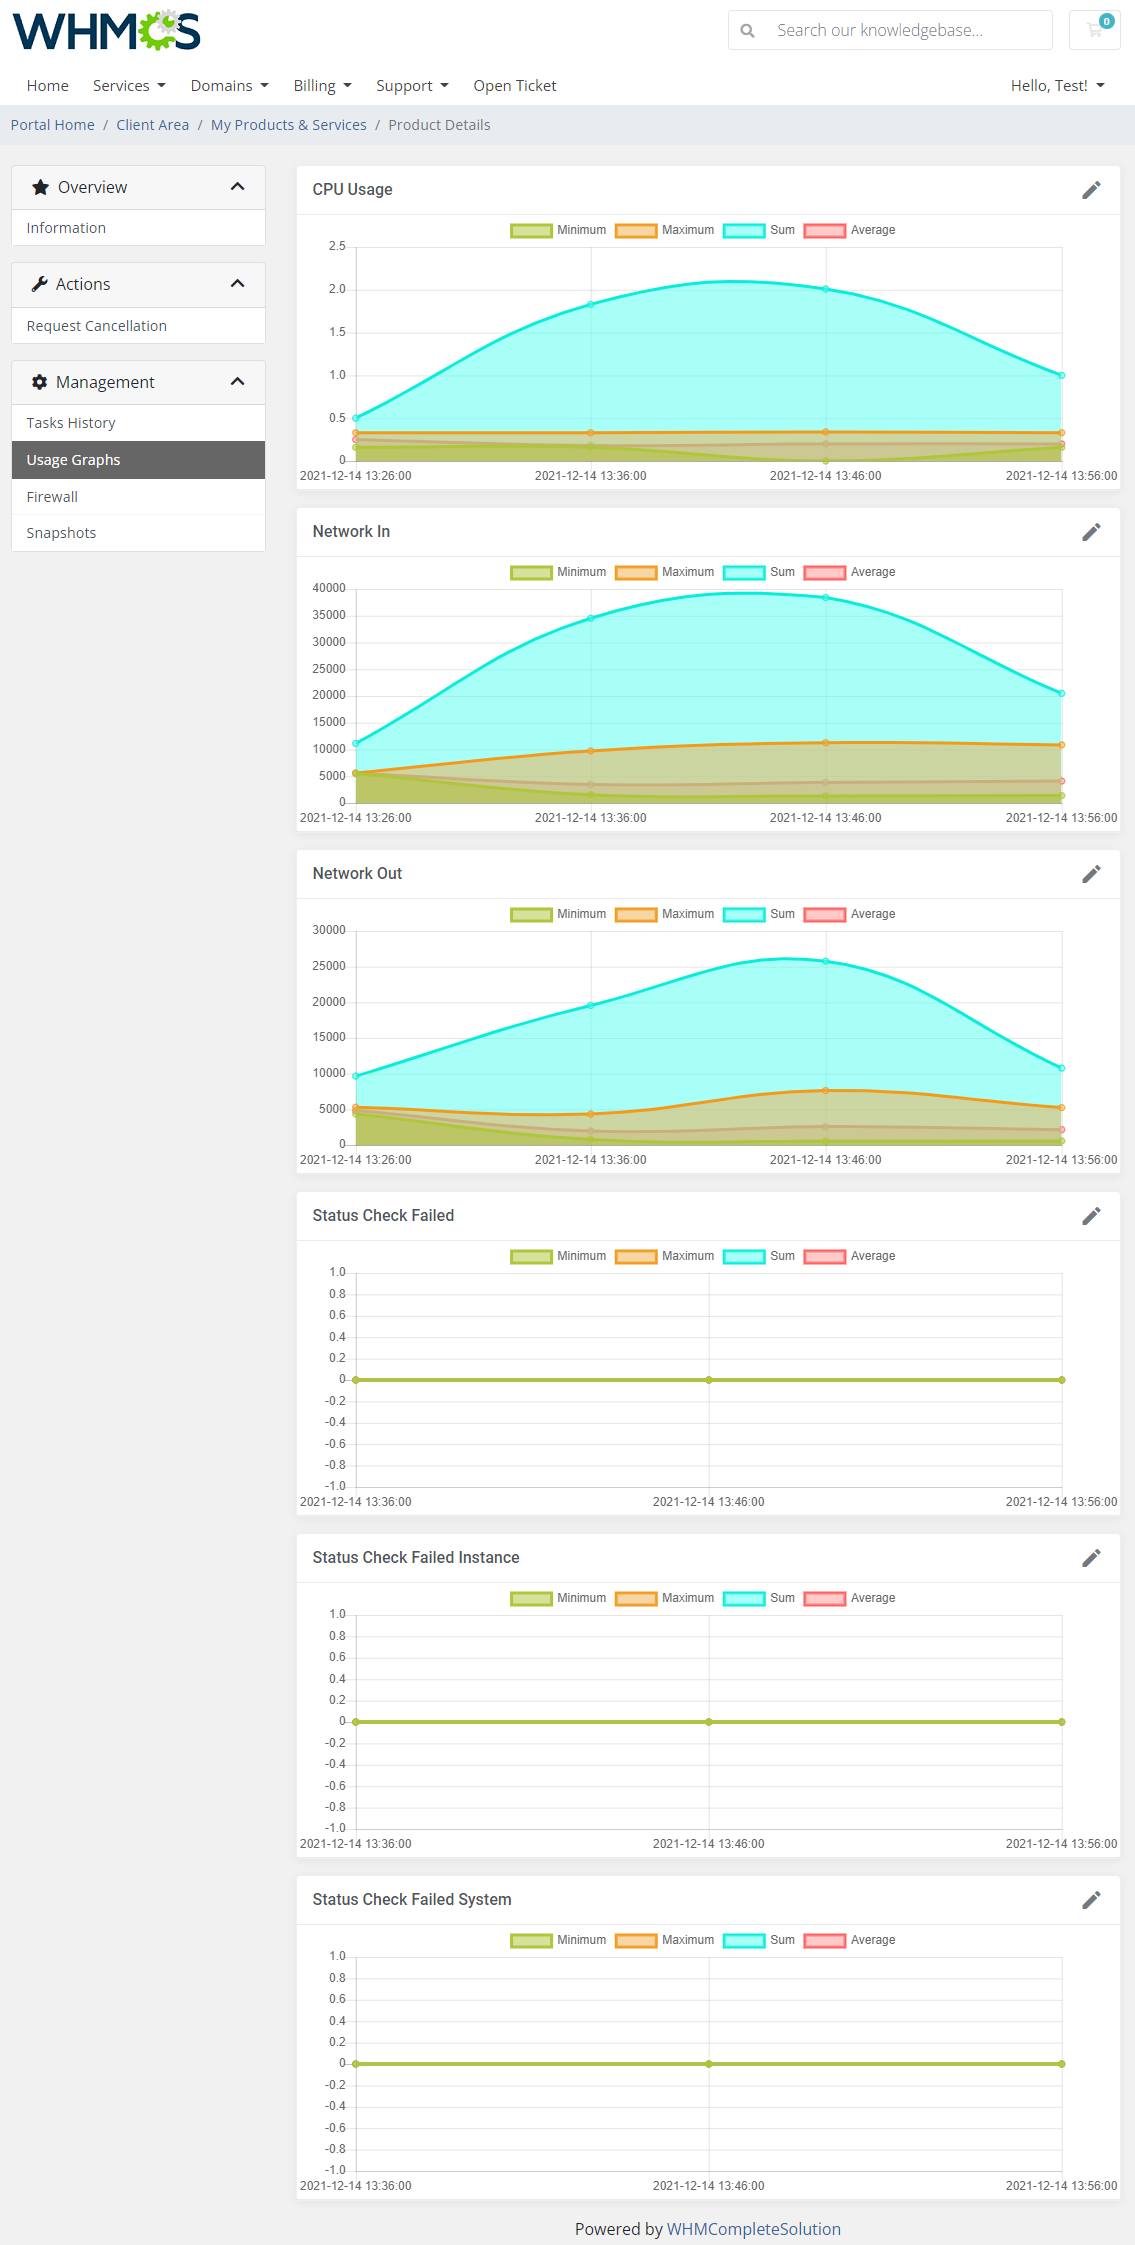
Task: Click the Network In pencil icon
Action: [x=1091, y=532]
